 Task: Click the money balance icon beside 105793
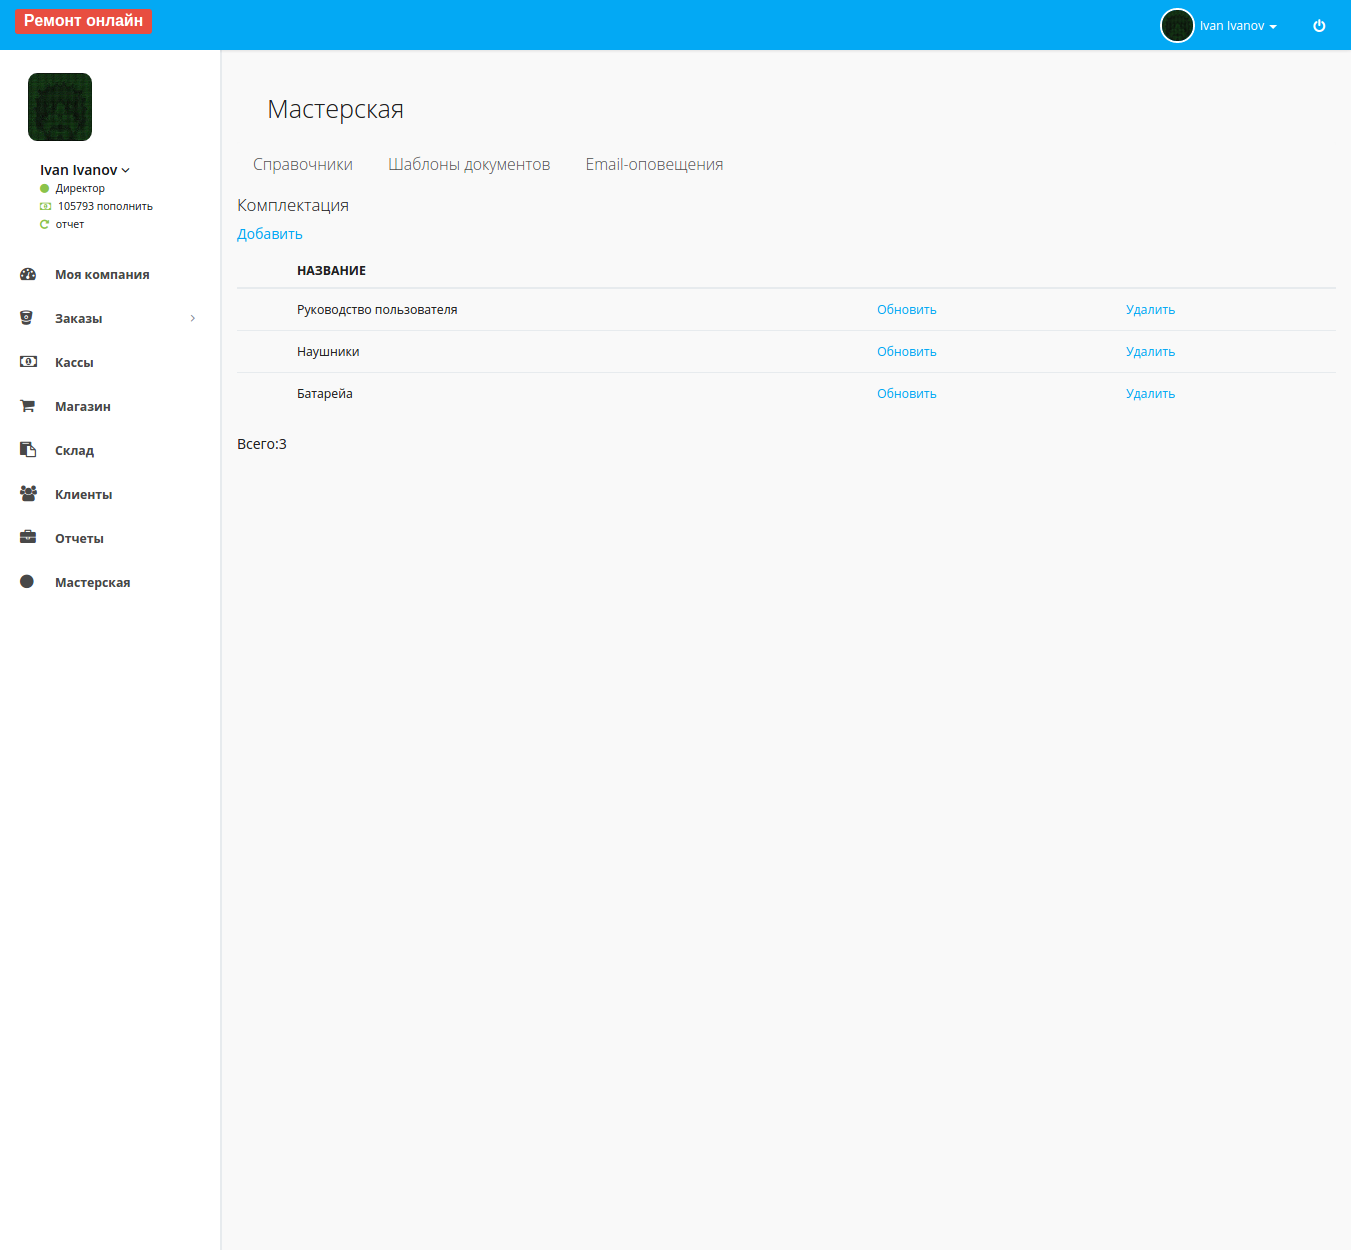tap(45, 206)
